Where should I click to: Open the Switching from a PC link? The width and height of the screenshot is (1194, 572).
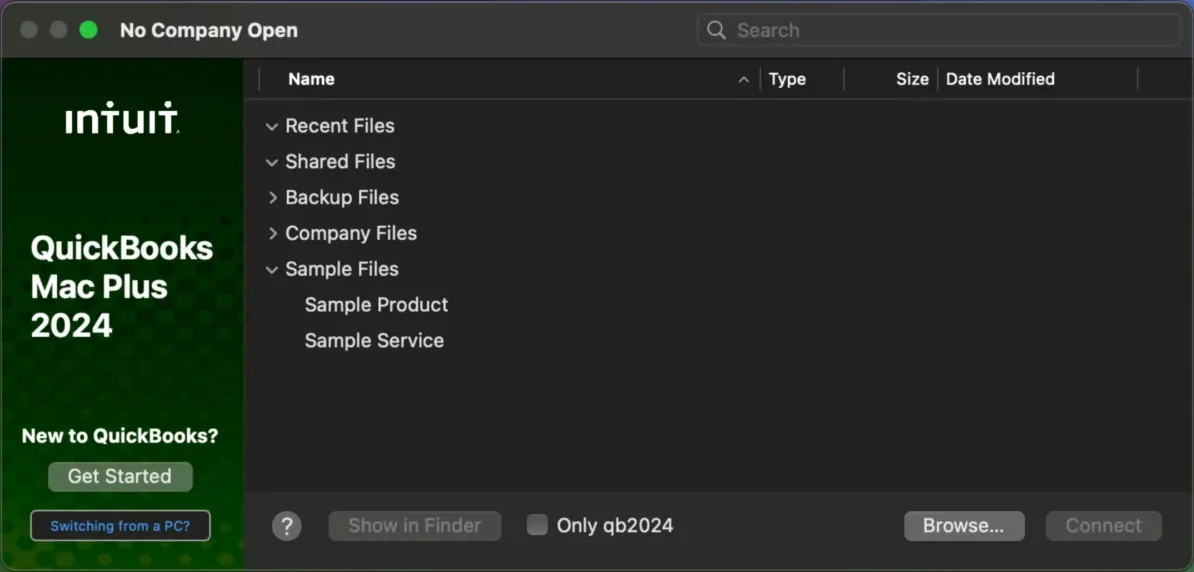click(x=120, y=526)
